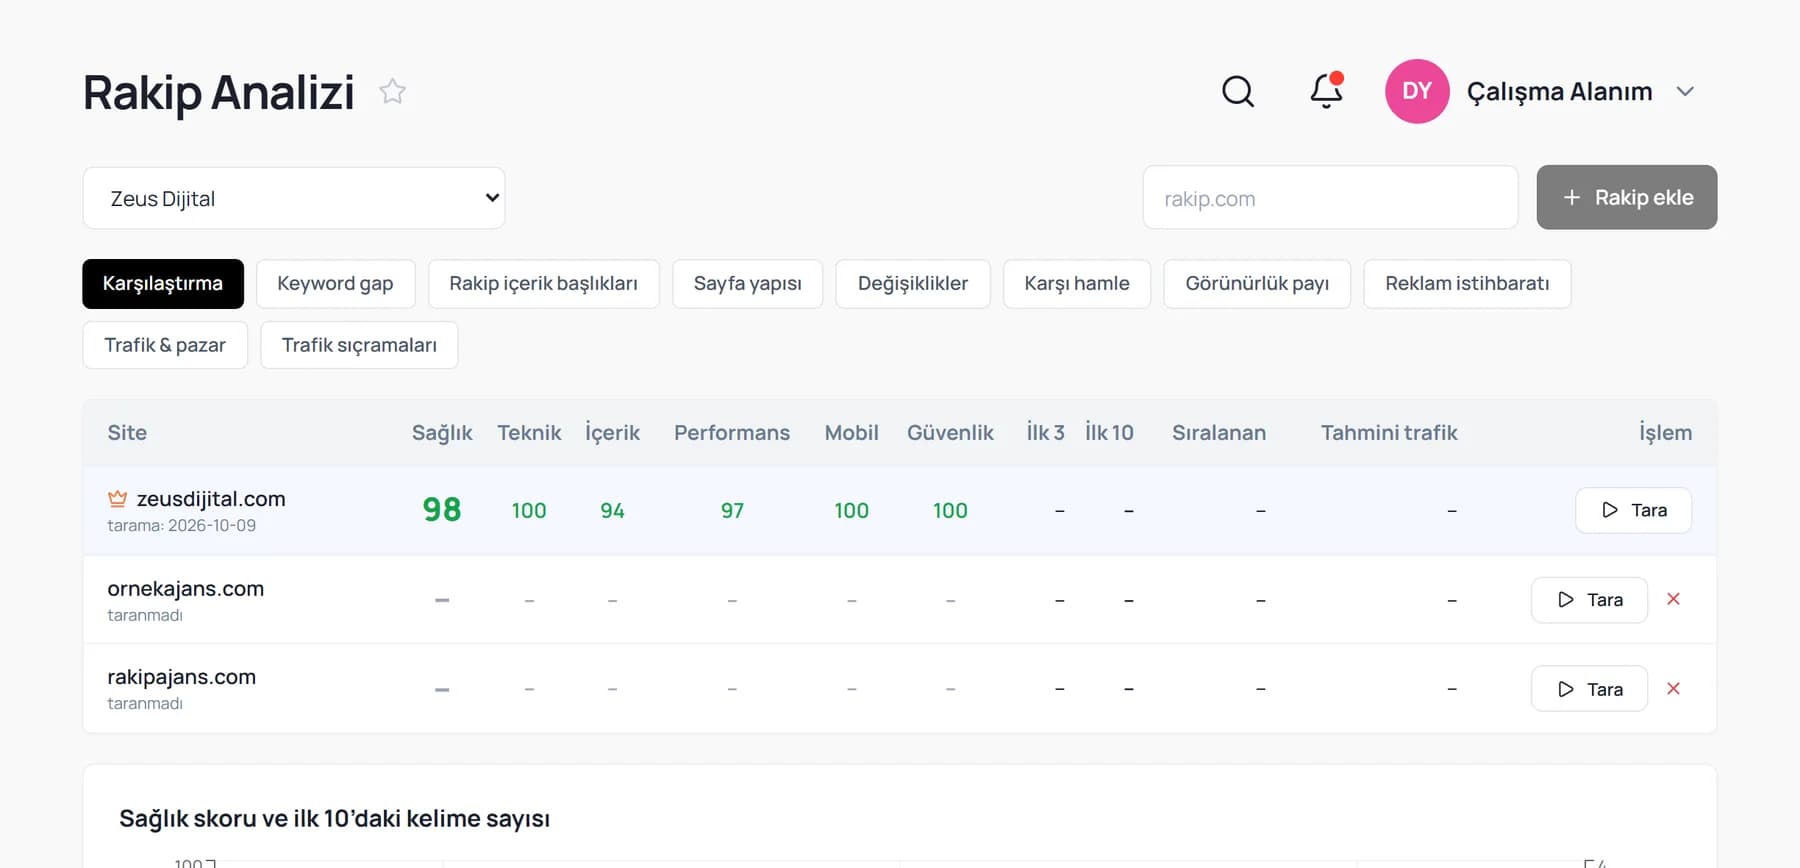Open search with the magnifier icon
Image resolution: width=1800 pixels, height=868 pixels.
click(1238, 91)
